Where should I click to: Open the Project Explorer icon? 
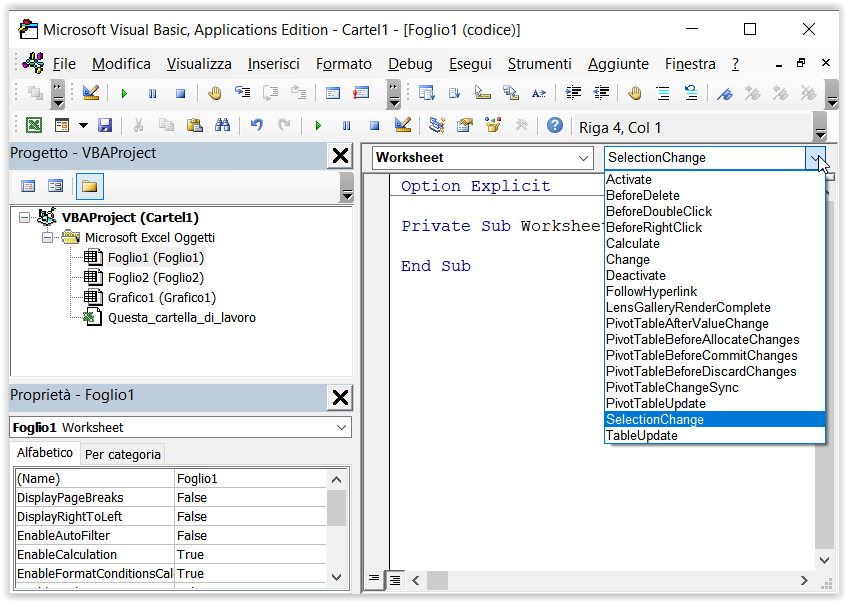coord(436,126)
